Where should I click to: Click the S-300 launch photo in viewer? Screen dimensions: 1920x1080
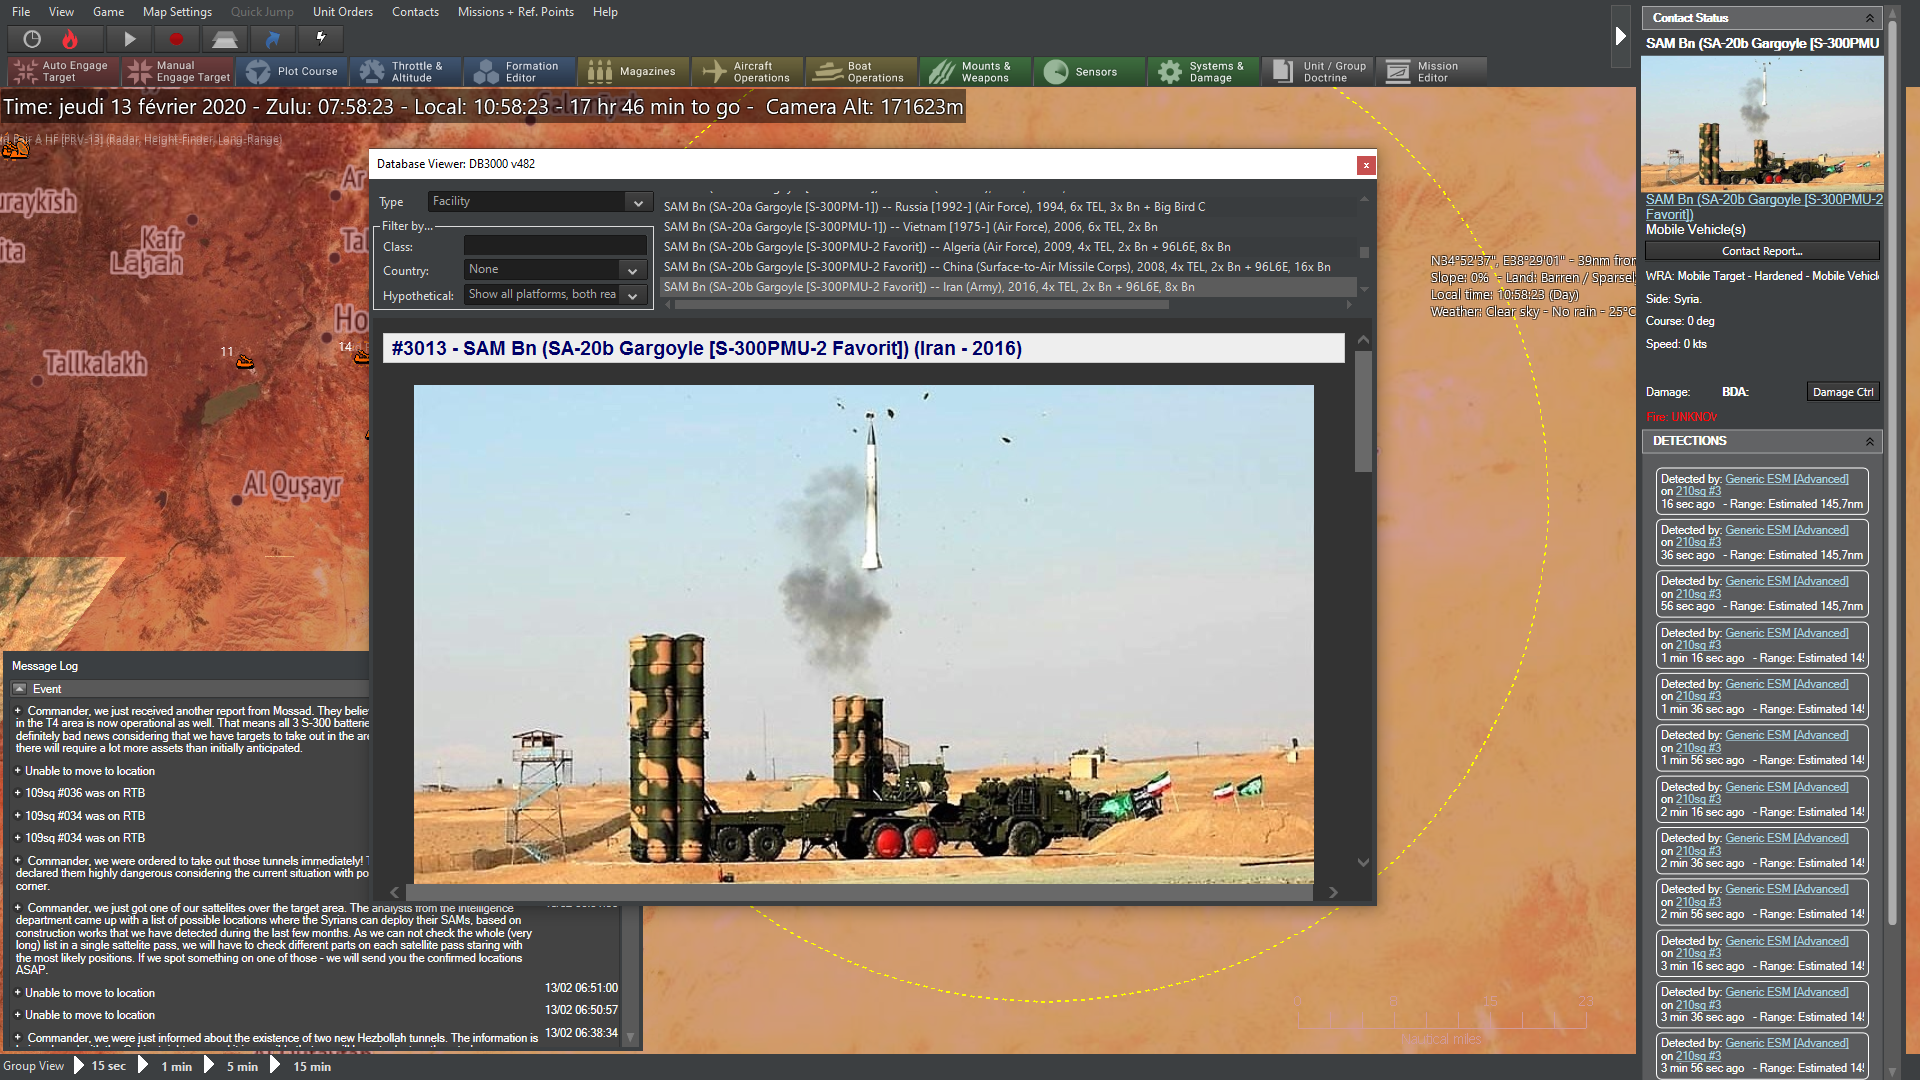point(864,634)
